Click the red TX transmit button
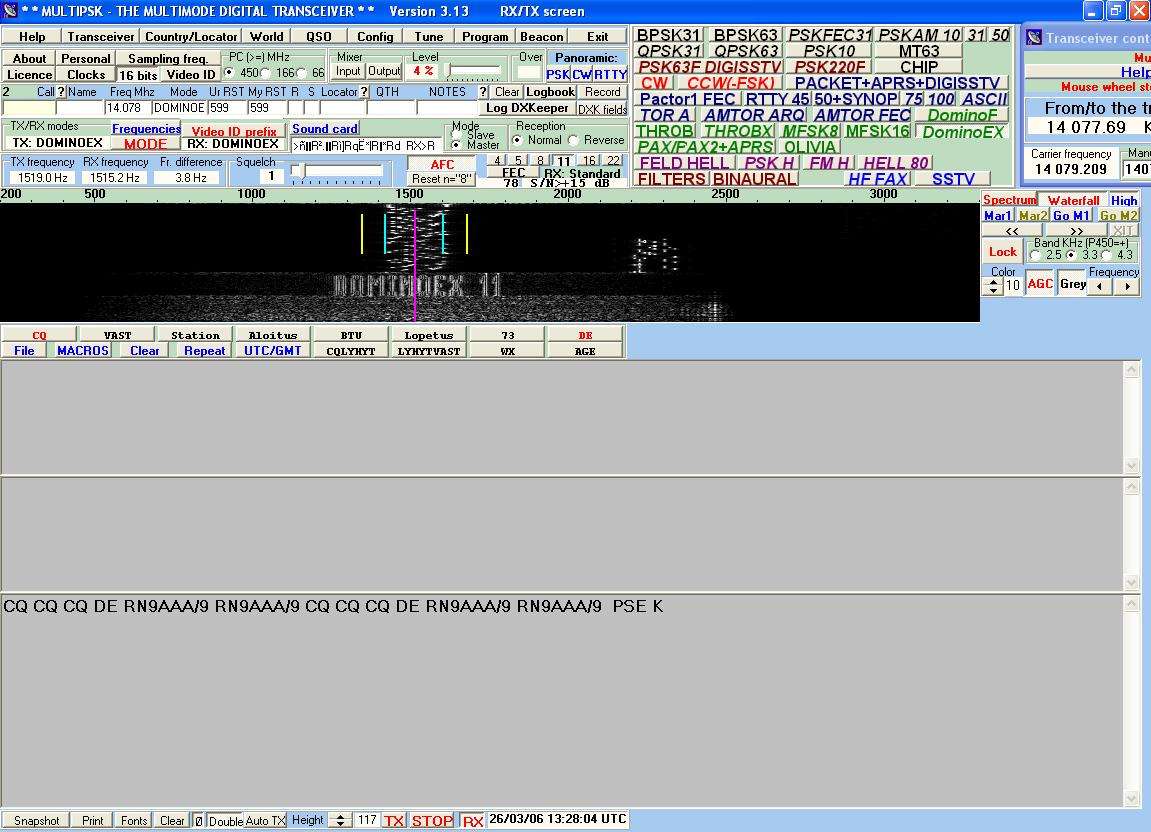This screenshot has height=832, width=1151. point(394,820)
